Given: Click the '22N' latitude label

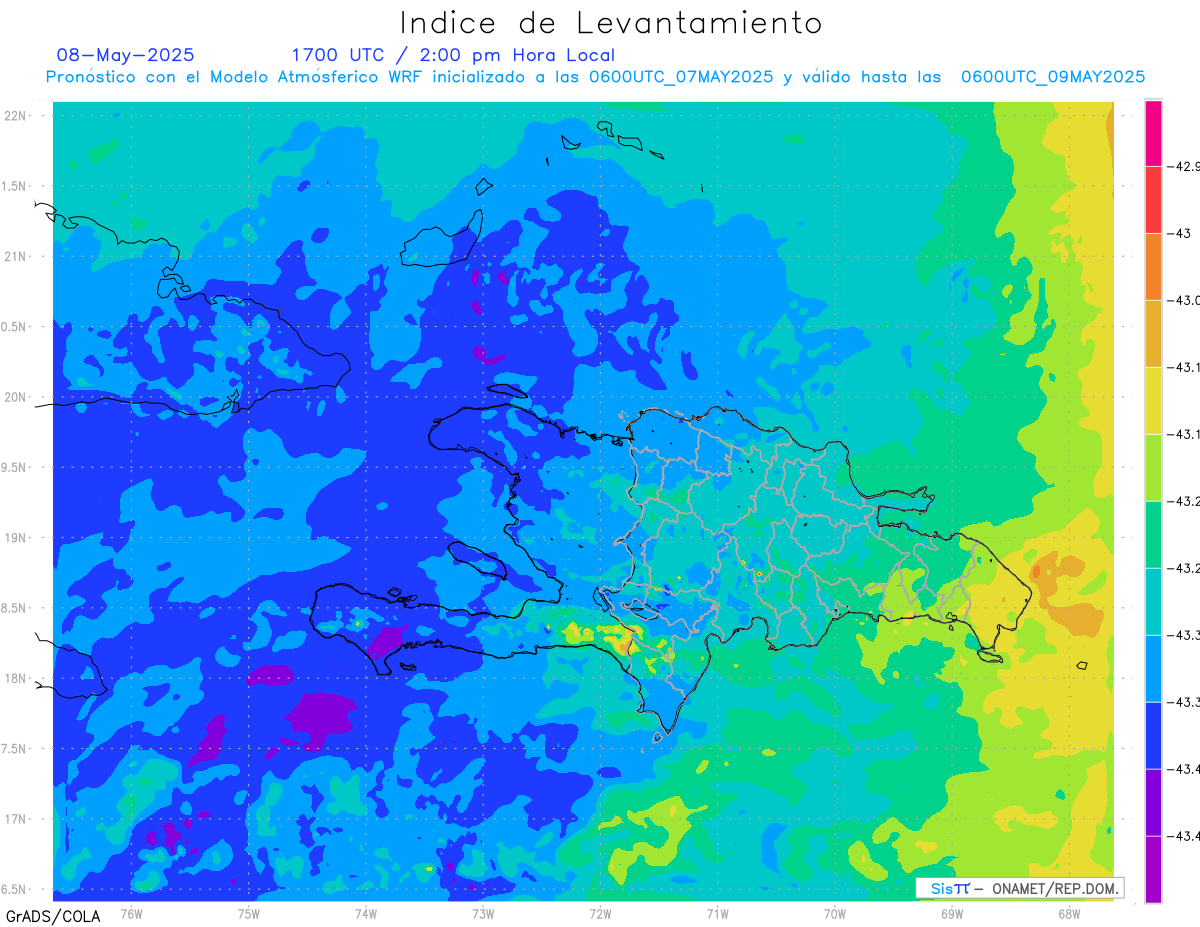Looking at the screenshot, I should tap(16, 115).
